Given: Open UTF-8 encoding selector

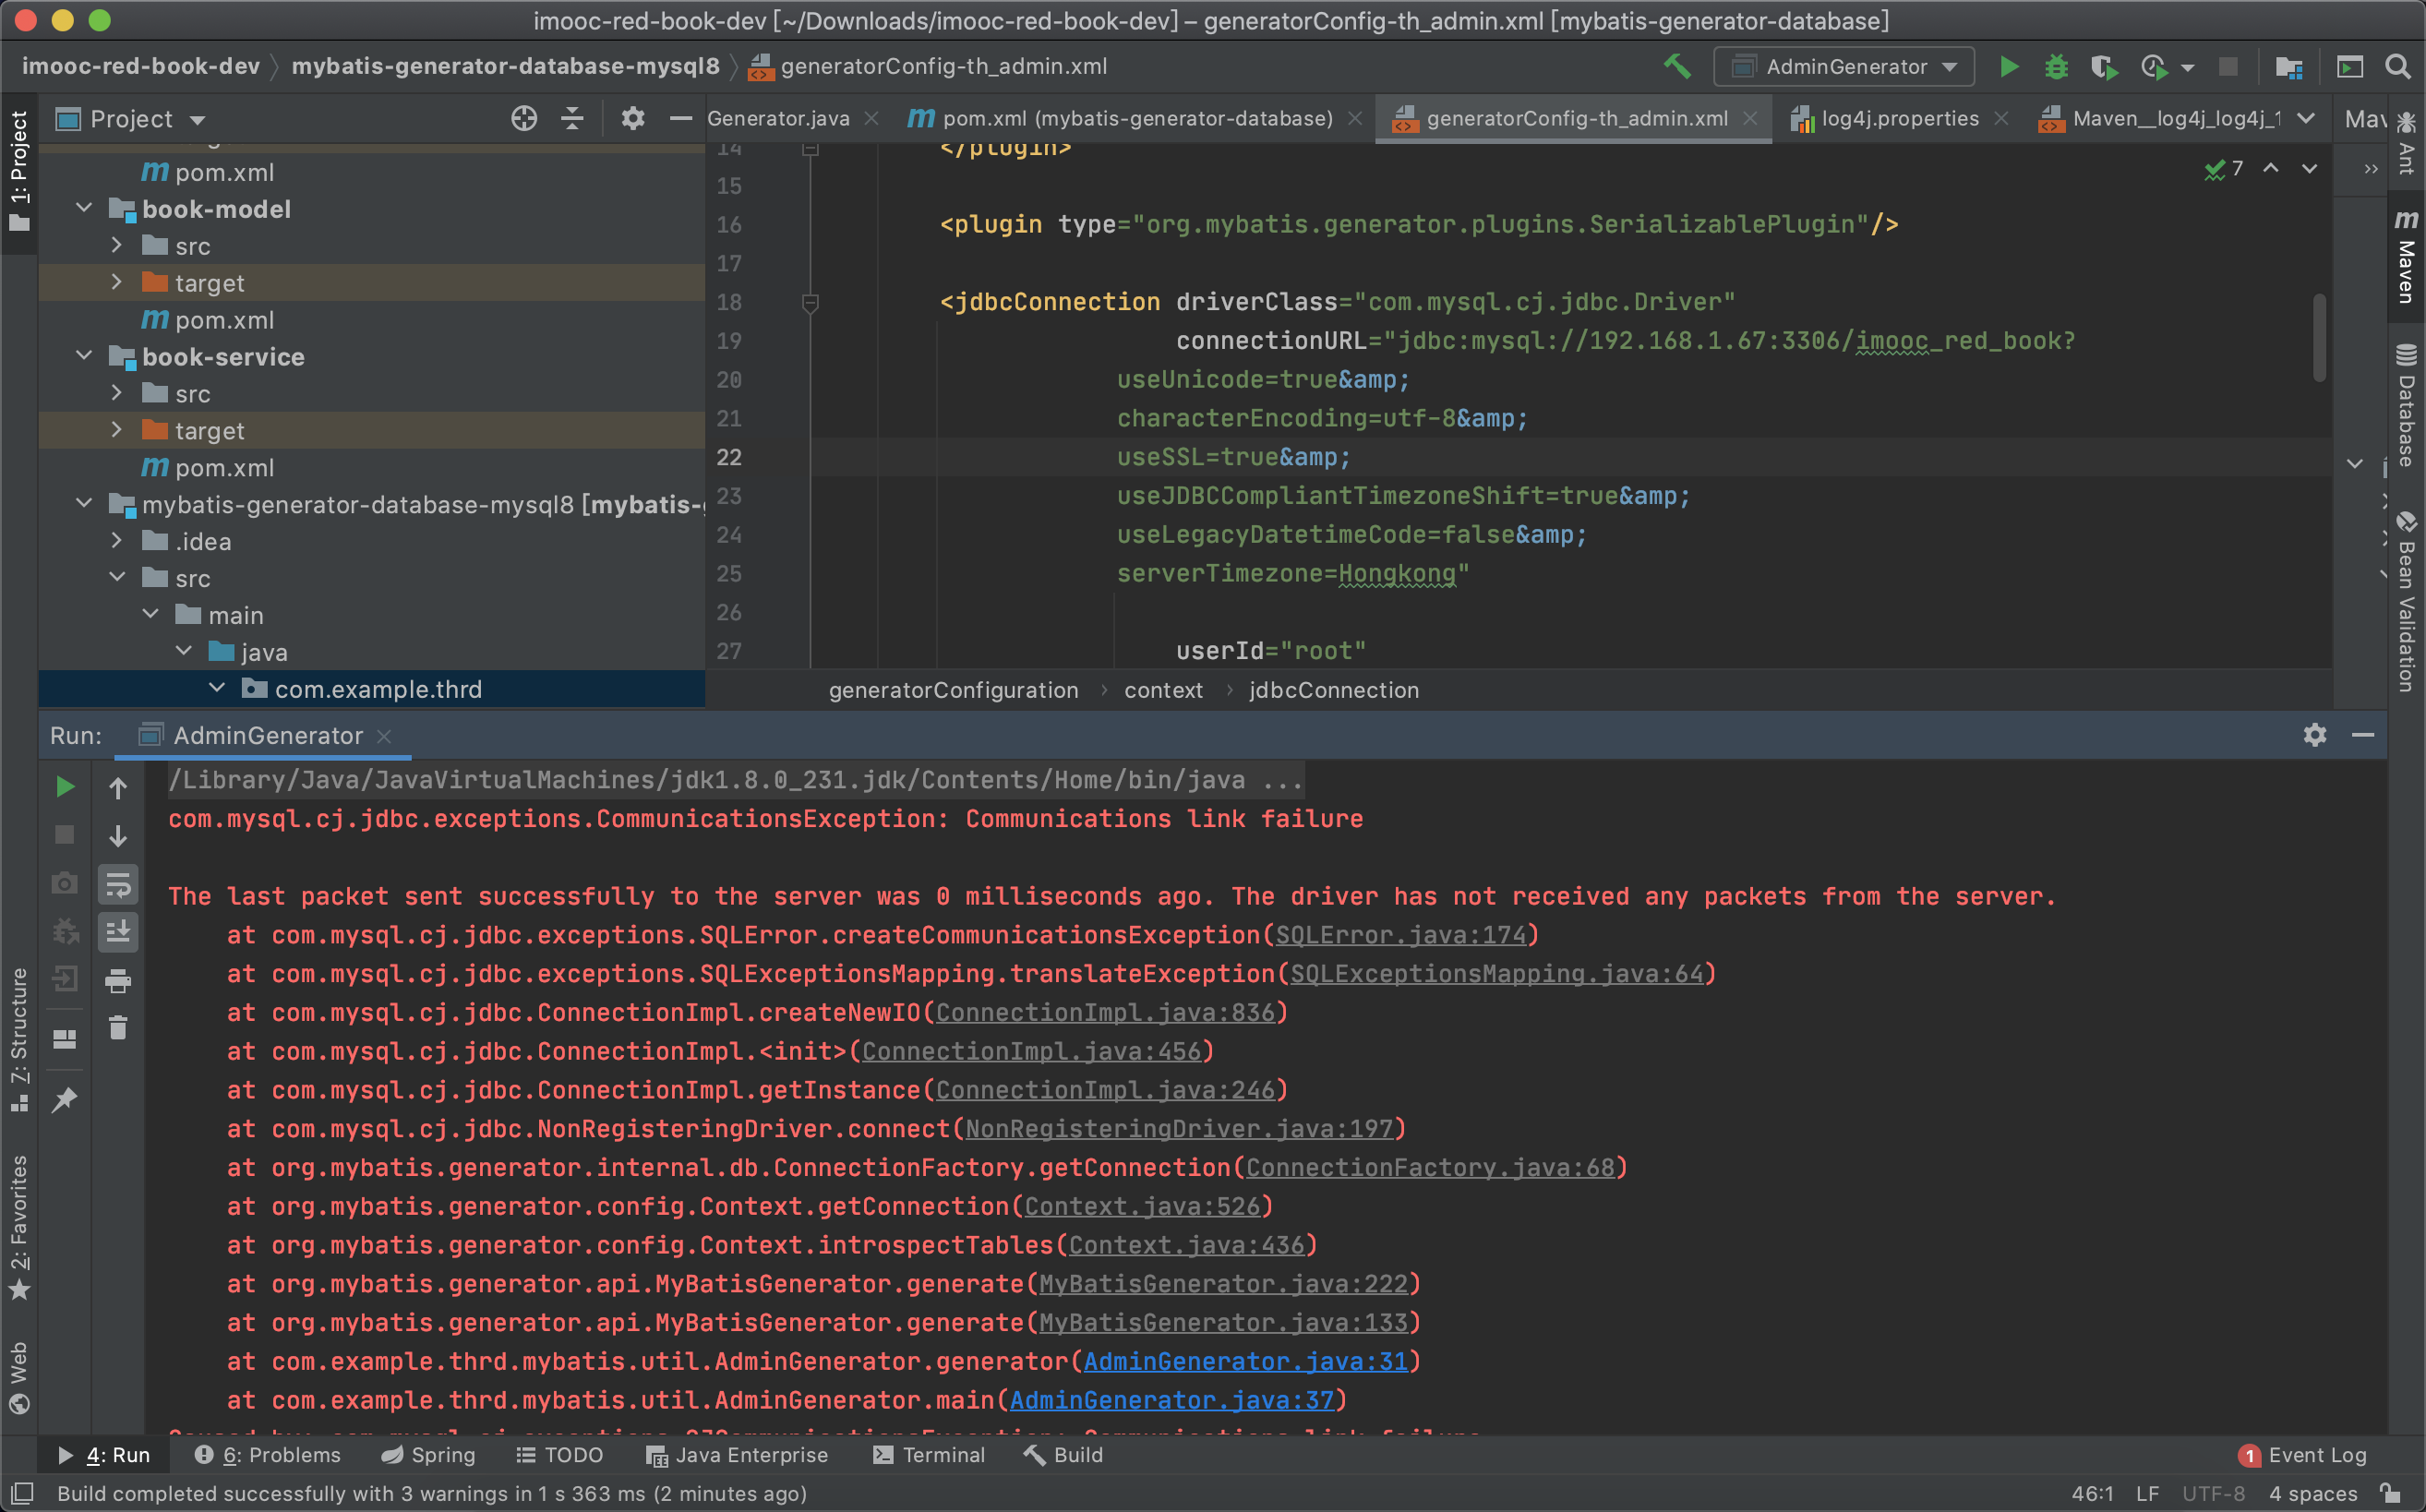Looking at the screenshot, I should (x=2213, y=1493).
